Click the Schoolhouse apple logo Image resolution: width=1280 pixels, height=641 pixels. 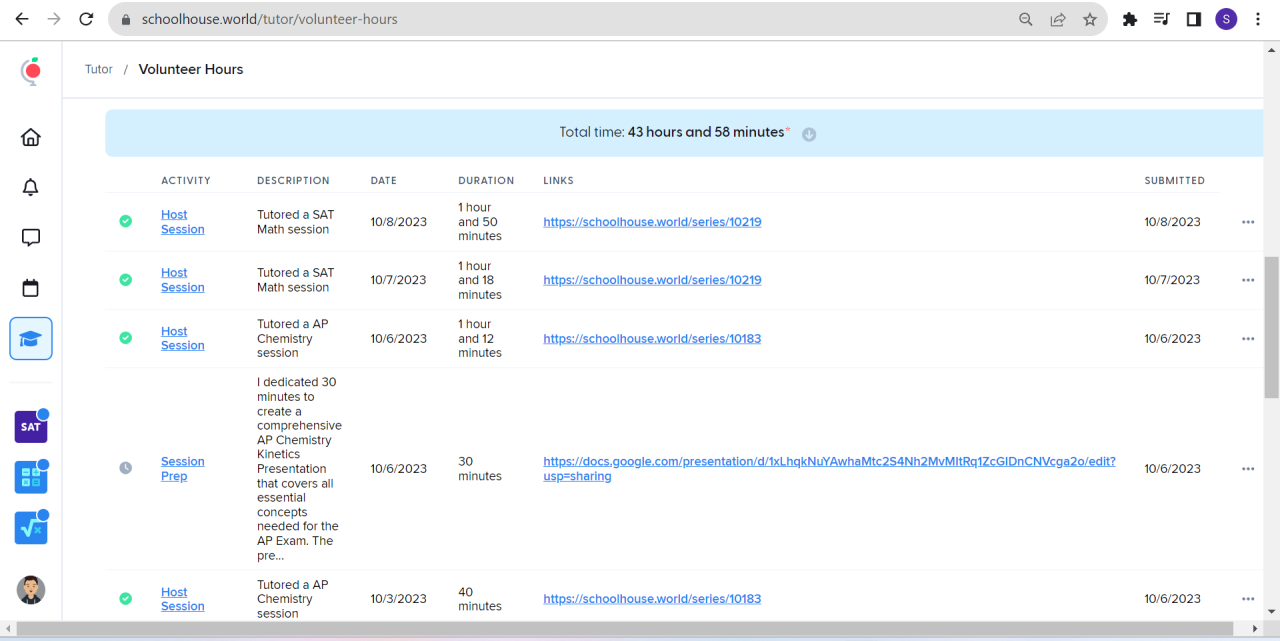click(32, 70)
